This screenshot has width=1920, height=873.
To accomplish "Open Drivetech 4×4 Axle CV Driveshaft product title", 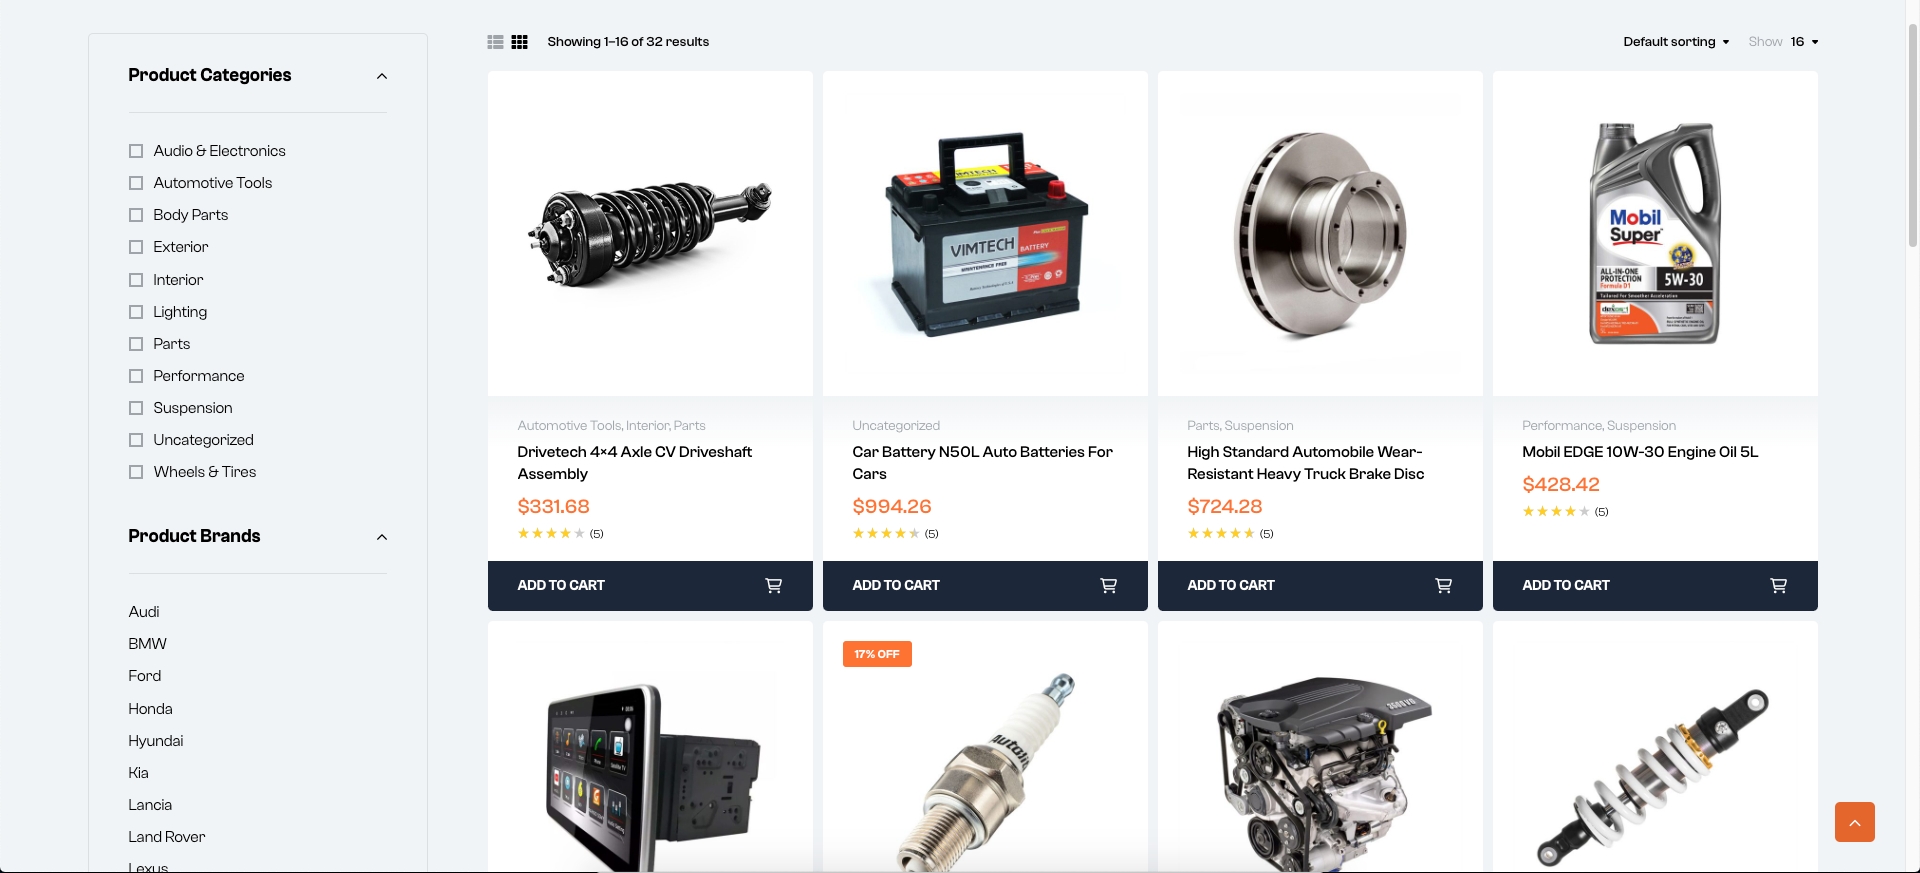I will point(634,463).
